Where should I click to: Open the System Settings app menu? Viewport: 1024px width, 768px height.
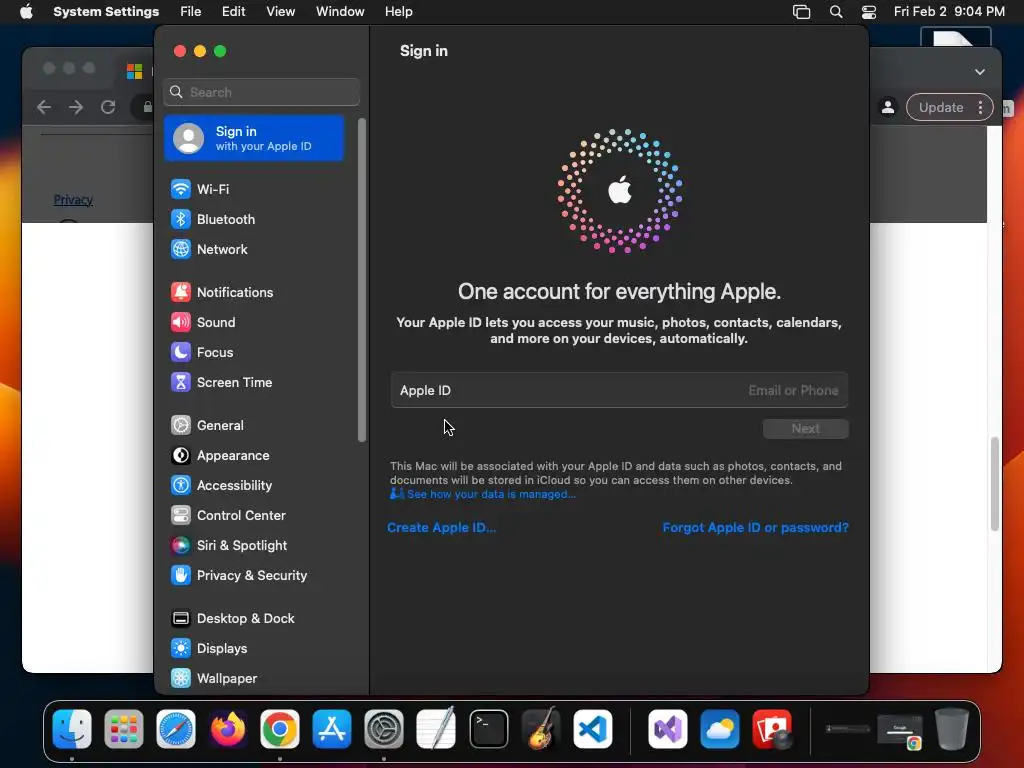106,12
